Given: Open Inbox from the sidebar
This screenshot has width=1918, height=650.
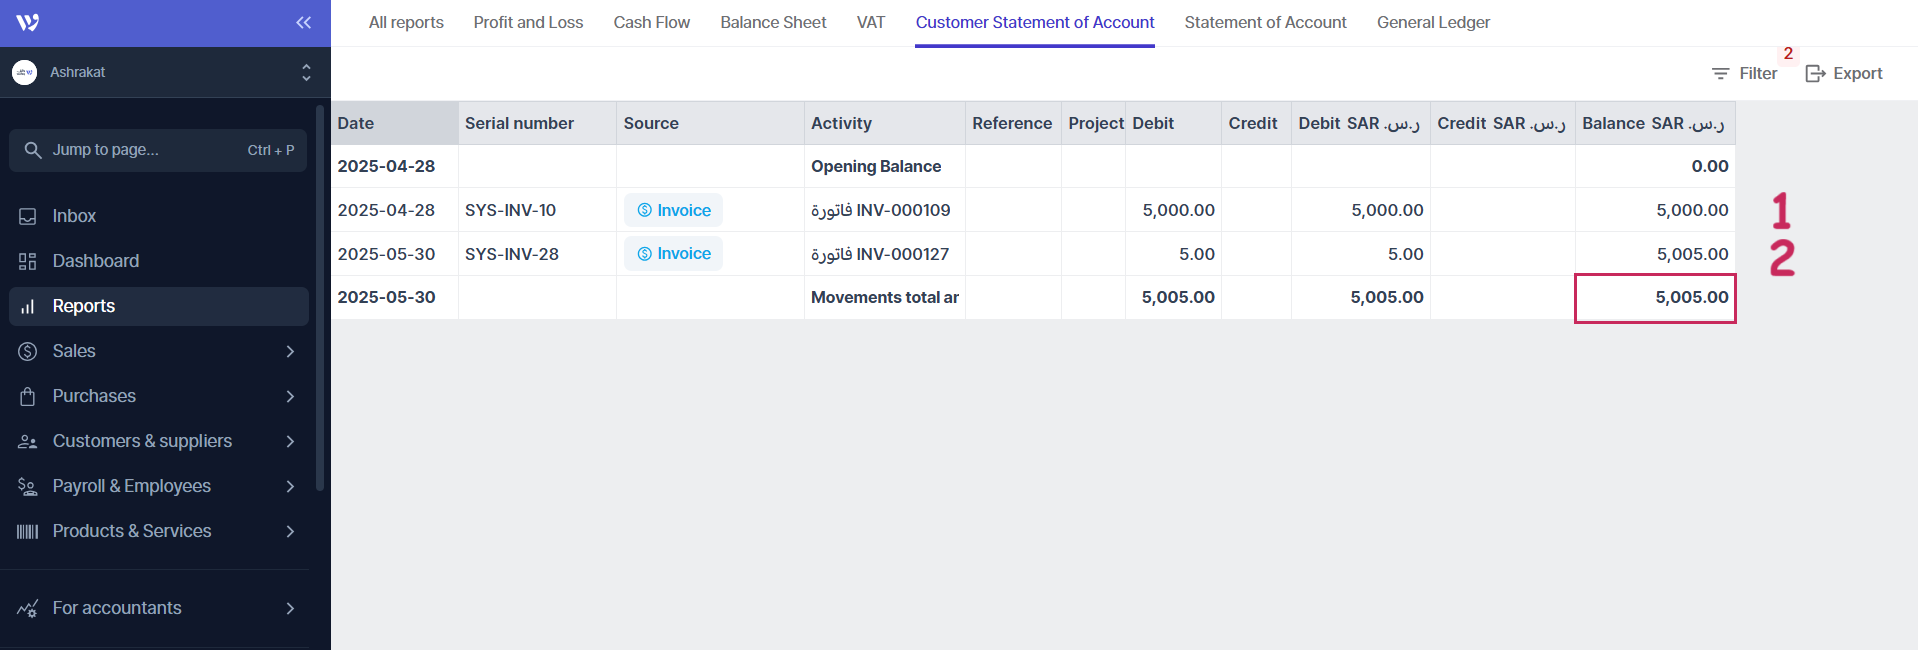Looking at the screenshot, I should [x=74, y=216].
